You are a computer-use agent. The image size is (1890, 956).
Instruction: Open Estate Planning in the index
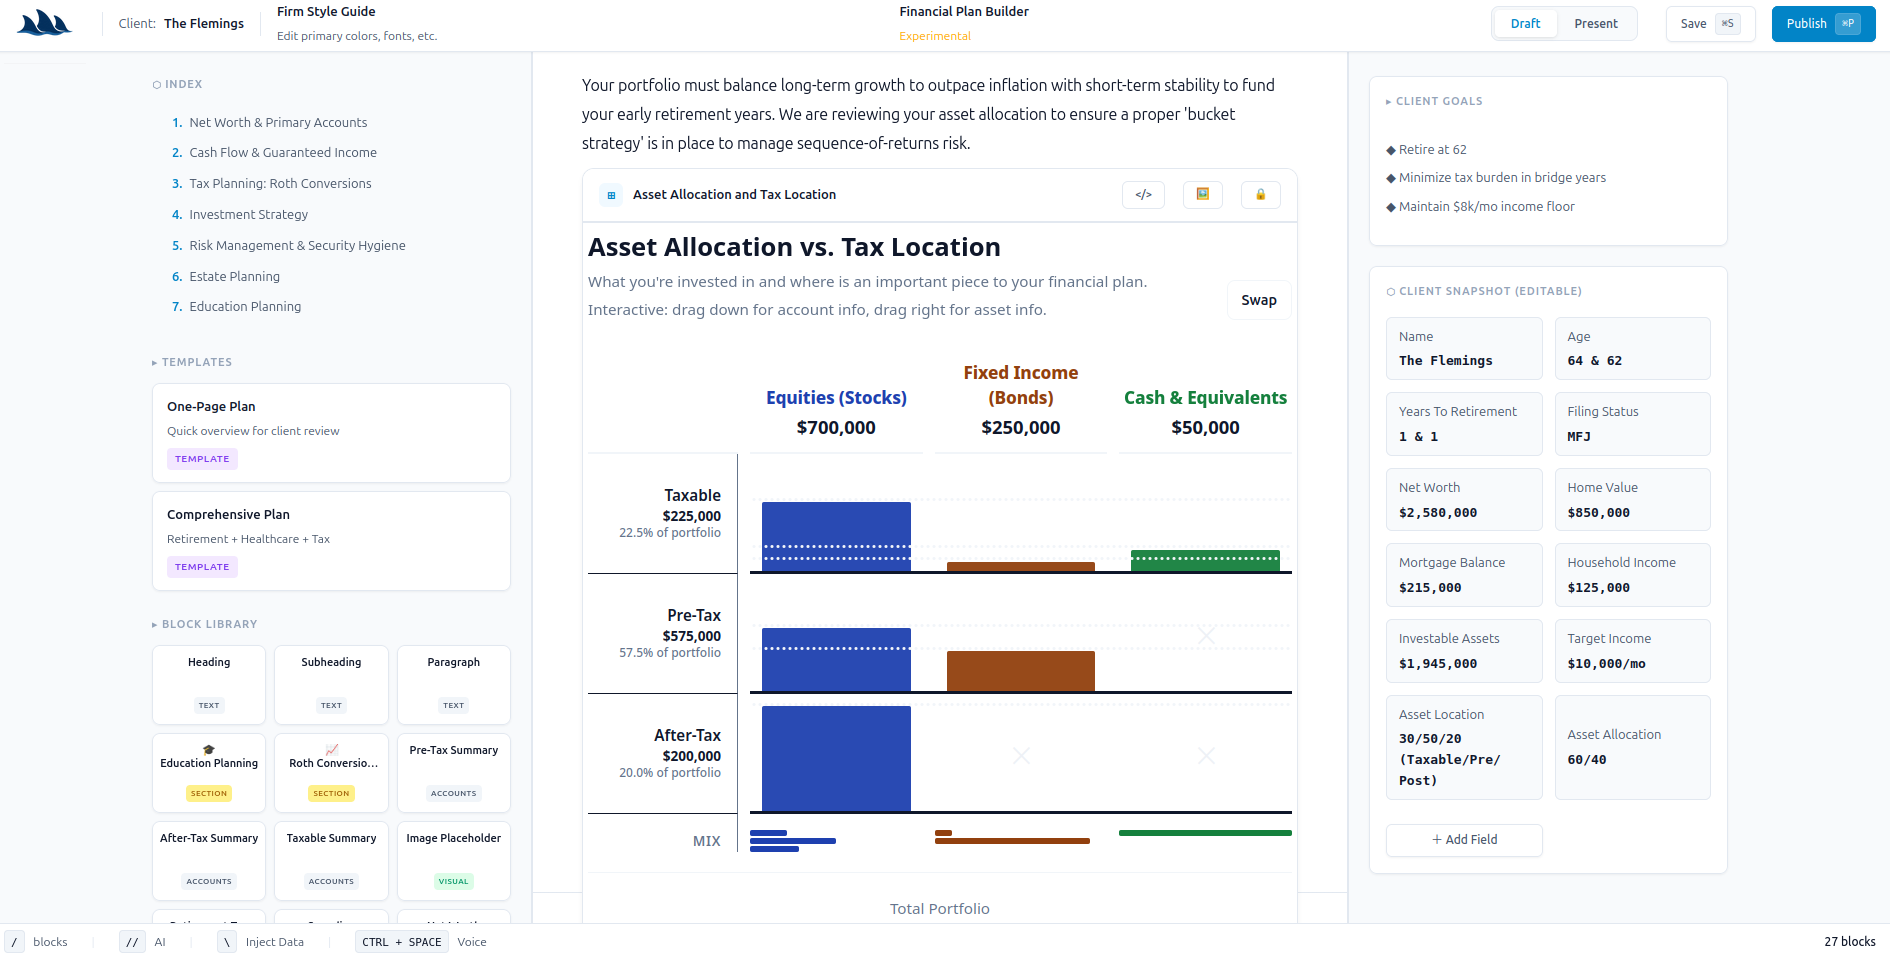click(234, 277)
